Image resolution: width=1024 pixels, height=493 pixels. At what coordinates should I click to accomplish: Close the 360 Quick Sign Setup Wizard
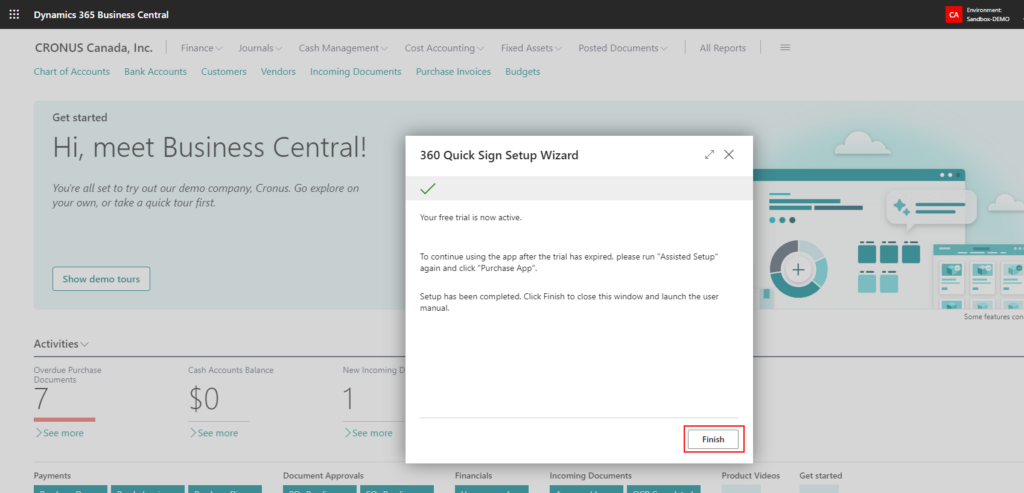pos(729,155)
